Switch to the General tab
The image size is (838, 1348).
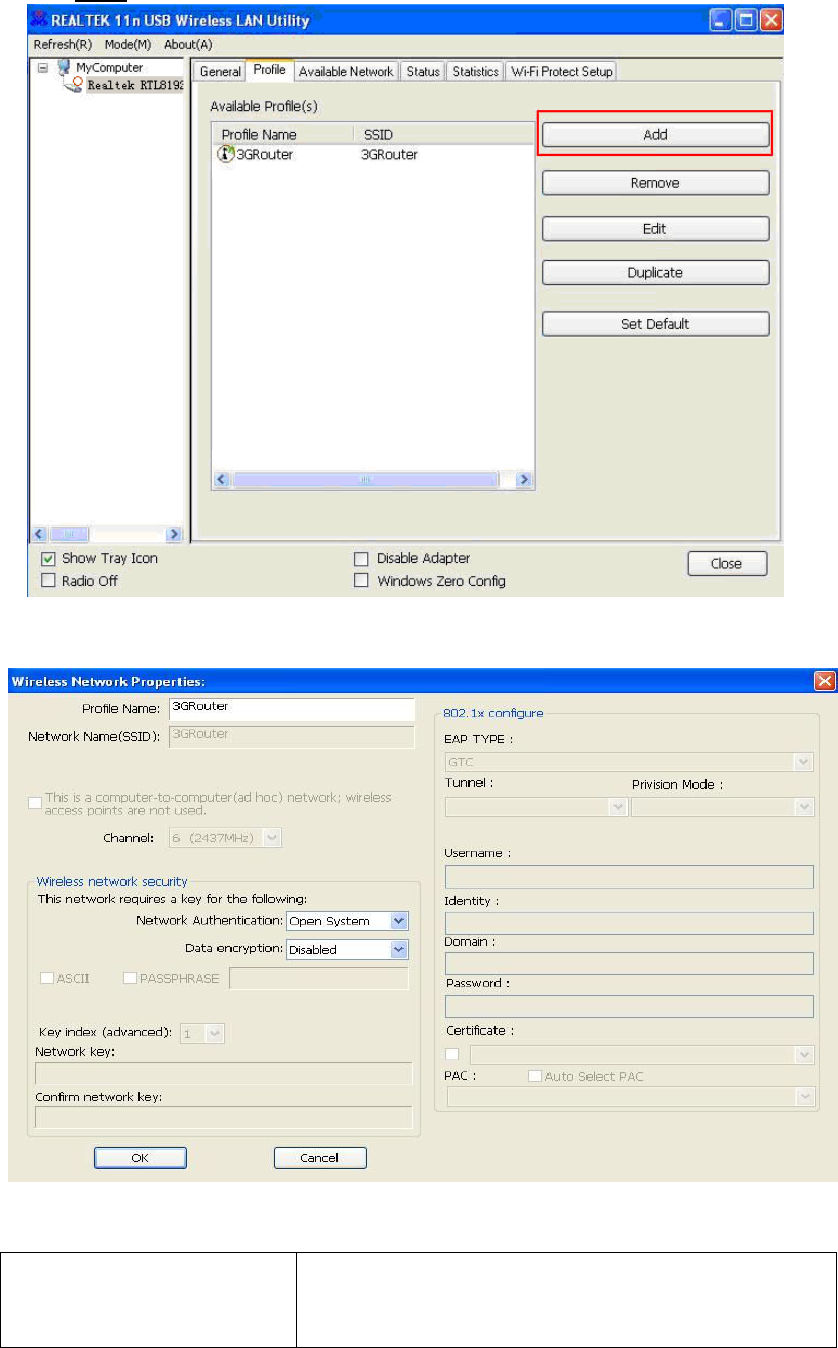(x=220, y=71)
